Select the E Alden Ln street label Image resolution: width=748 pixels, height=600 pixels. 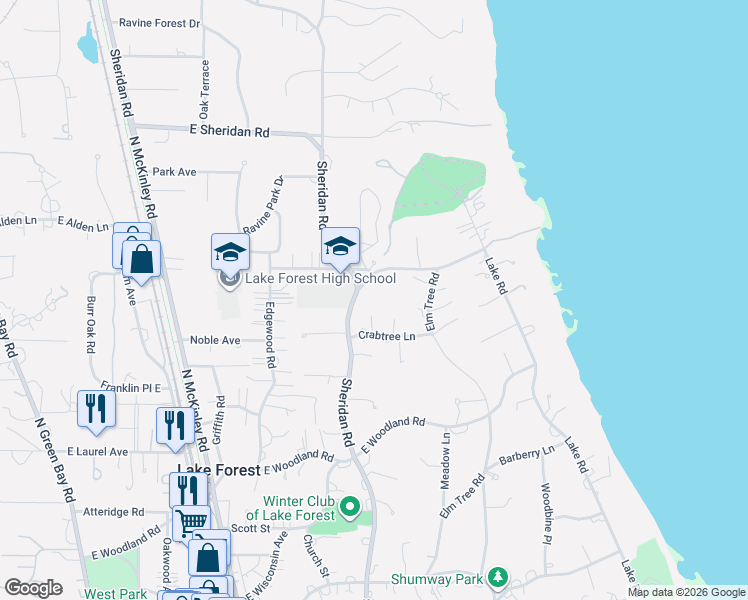(x=83, y=223)
